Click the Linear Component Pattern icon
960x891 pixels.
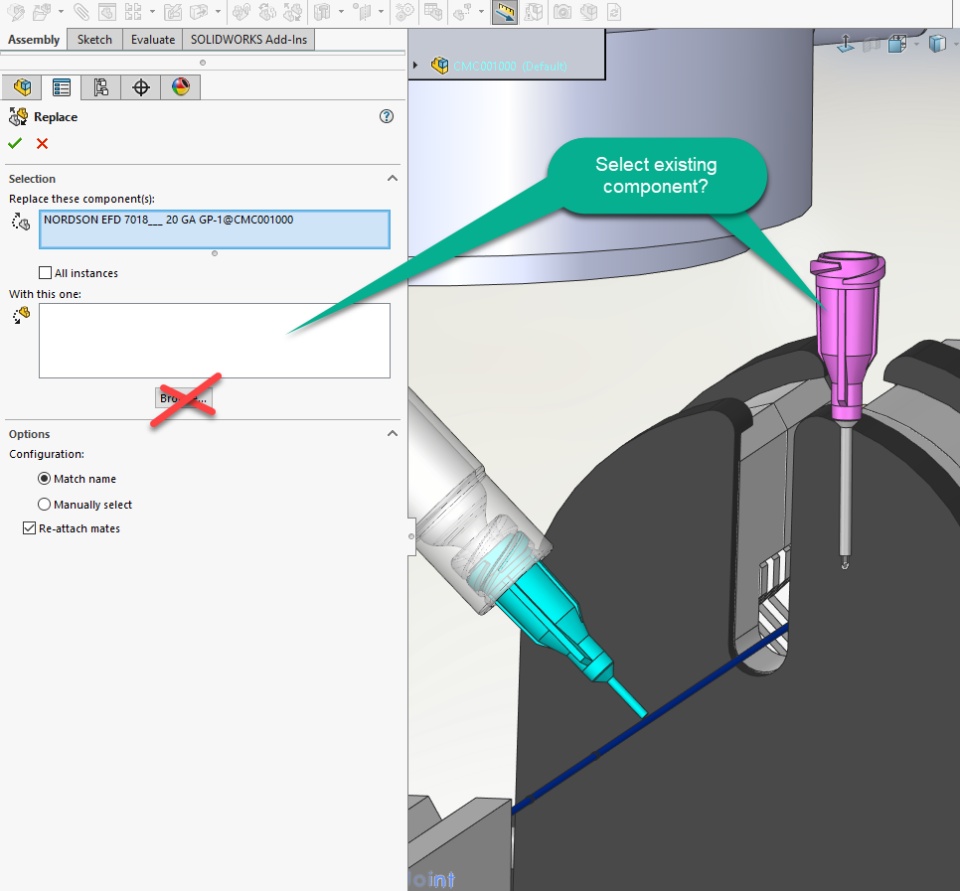coord(133,11)
